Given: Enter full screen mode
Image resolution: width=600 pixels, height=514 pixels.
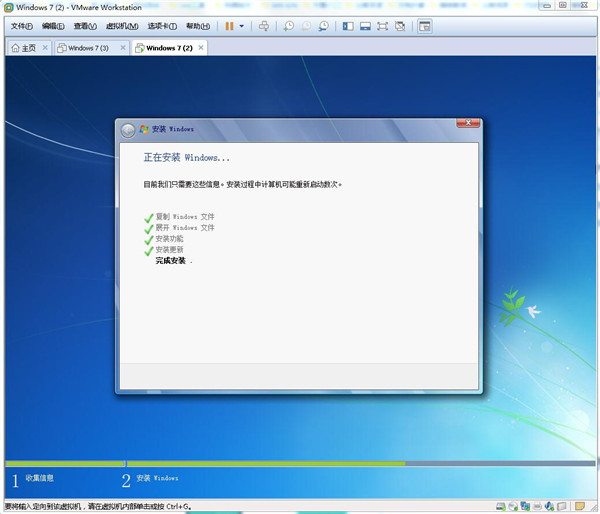Looking at the screenshot, I should click(x=382, y=26).
